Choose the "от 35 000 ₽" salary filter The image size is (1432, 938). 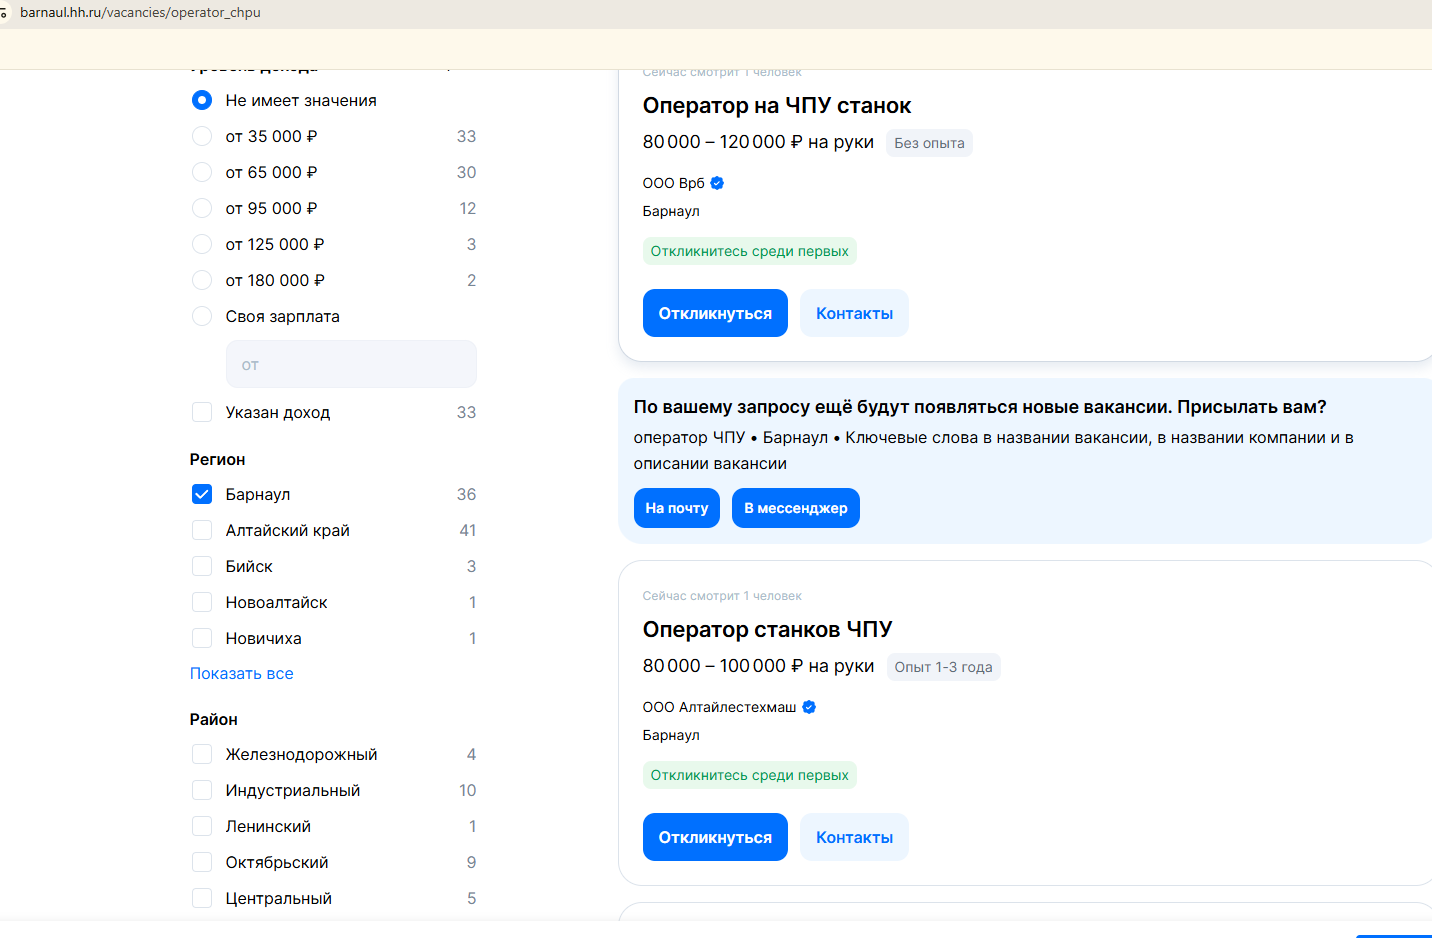[202, 136]
